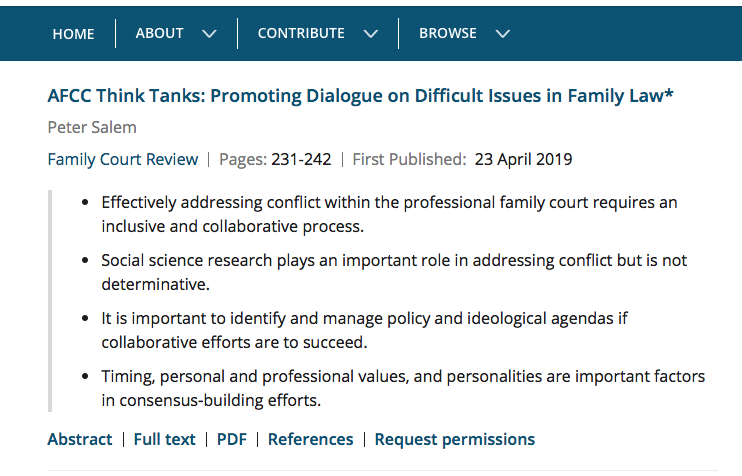The width and height of the screenshot is (742, 476).
Task: Open the Full text link
Action: (x=165, y=439)
